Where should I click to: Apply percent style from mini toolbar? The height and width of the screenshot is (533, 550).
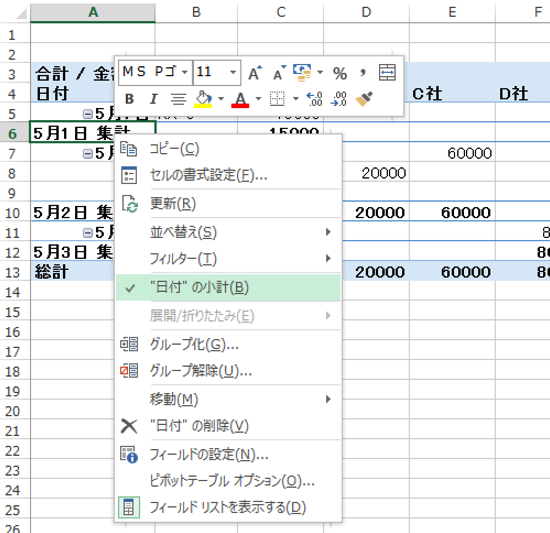pyautogui.click(x=340, y=73)
